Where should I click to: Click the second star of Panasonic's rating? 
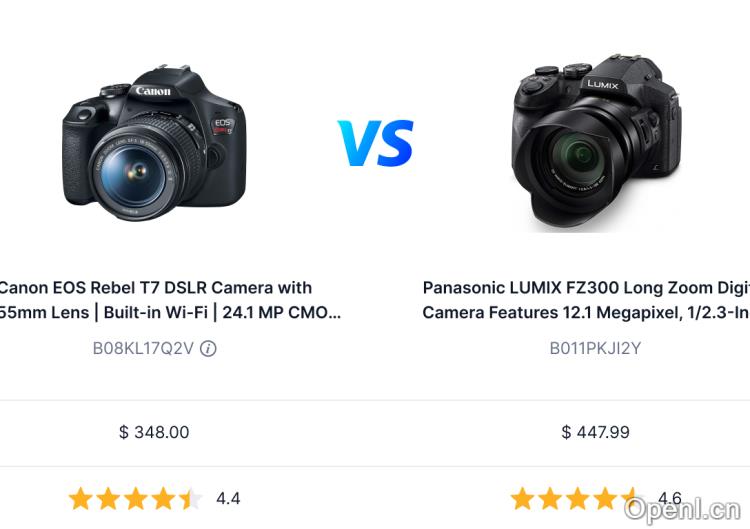(x=550, y=499)
